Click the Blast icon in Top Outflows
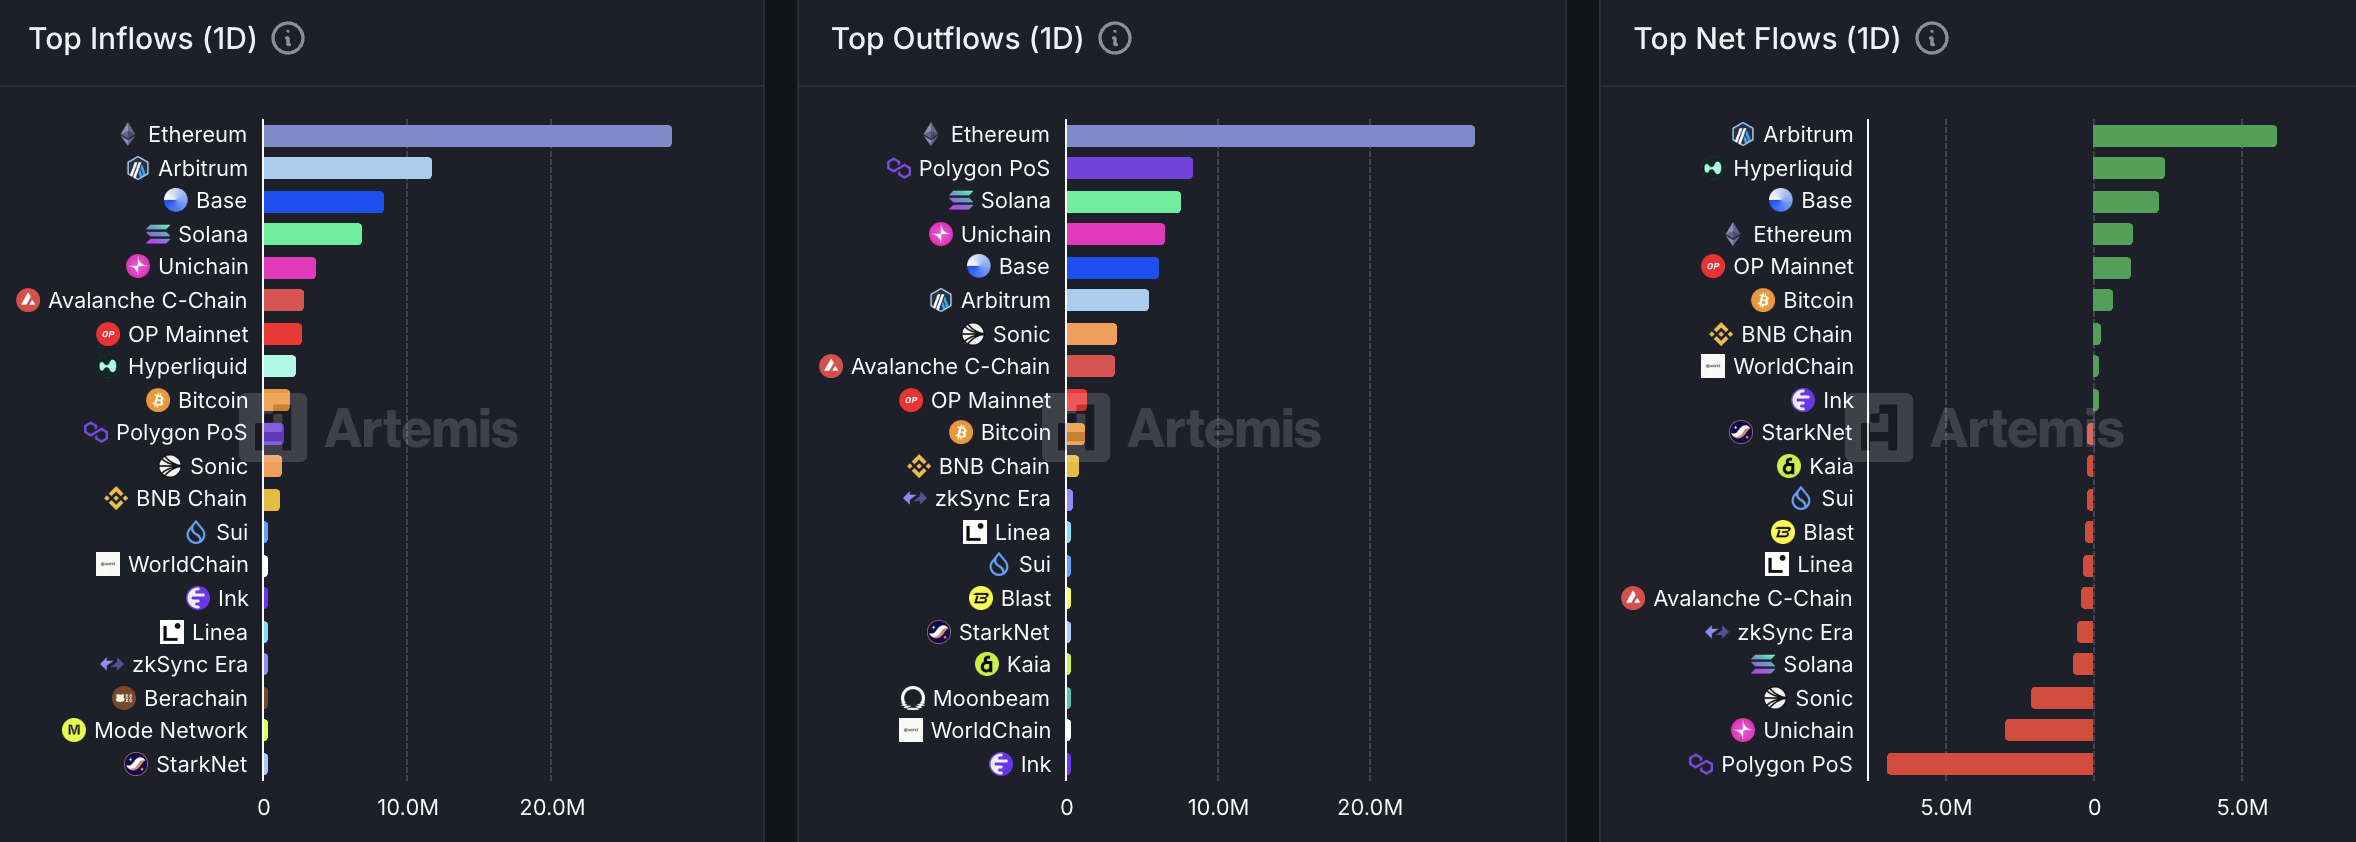This screenshot has width=2356, height=842. tap(981, 598)
